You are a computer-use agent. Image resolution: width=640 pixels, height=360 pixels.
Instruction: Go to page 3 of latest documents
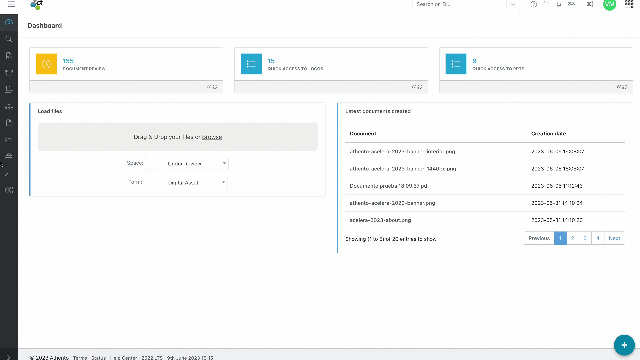pyautogui.click(x=585, y=238)
